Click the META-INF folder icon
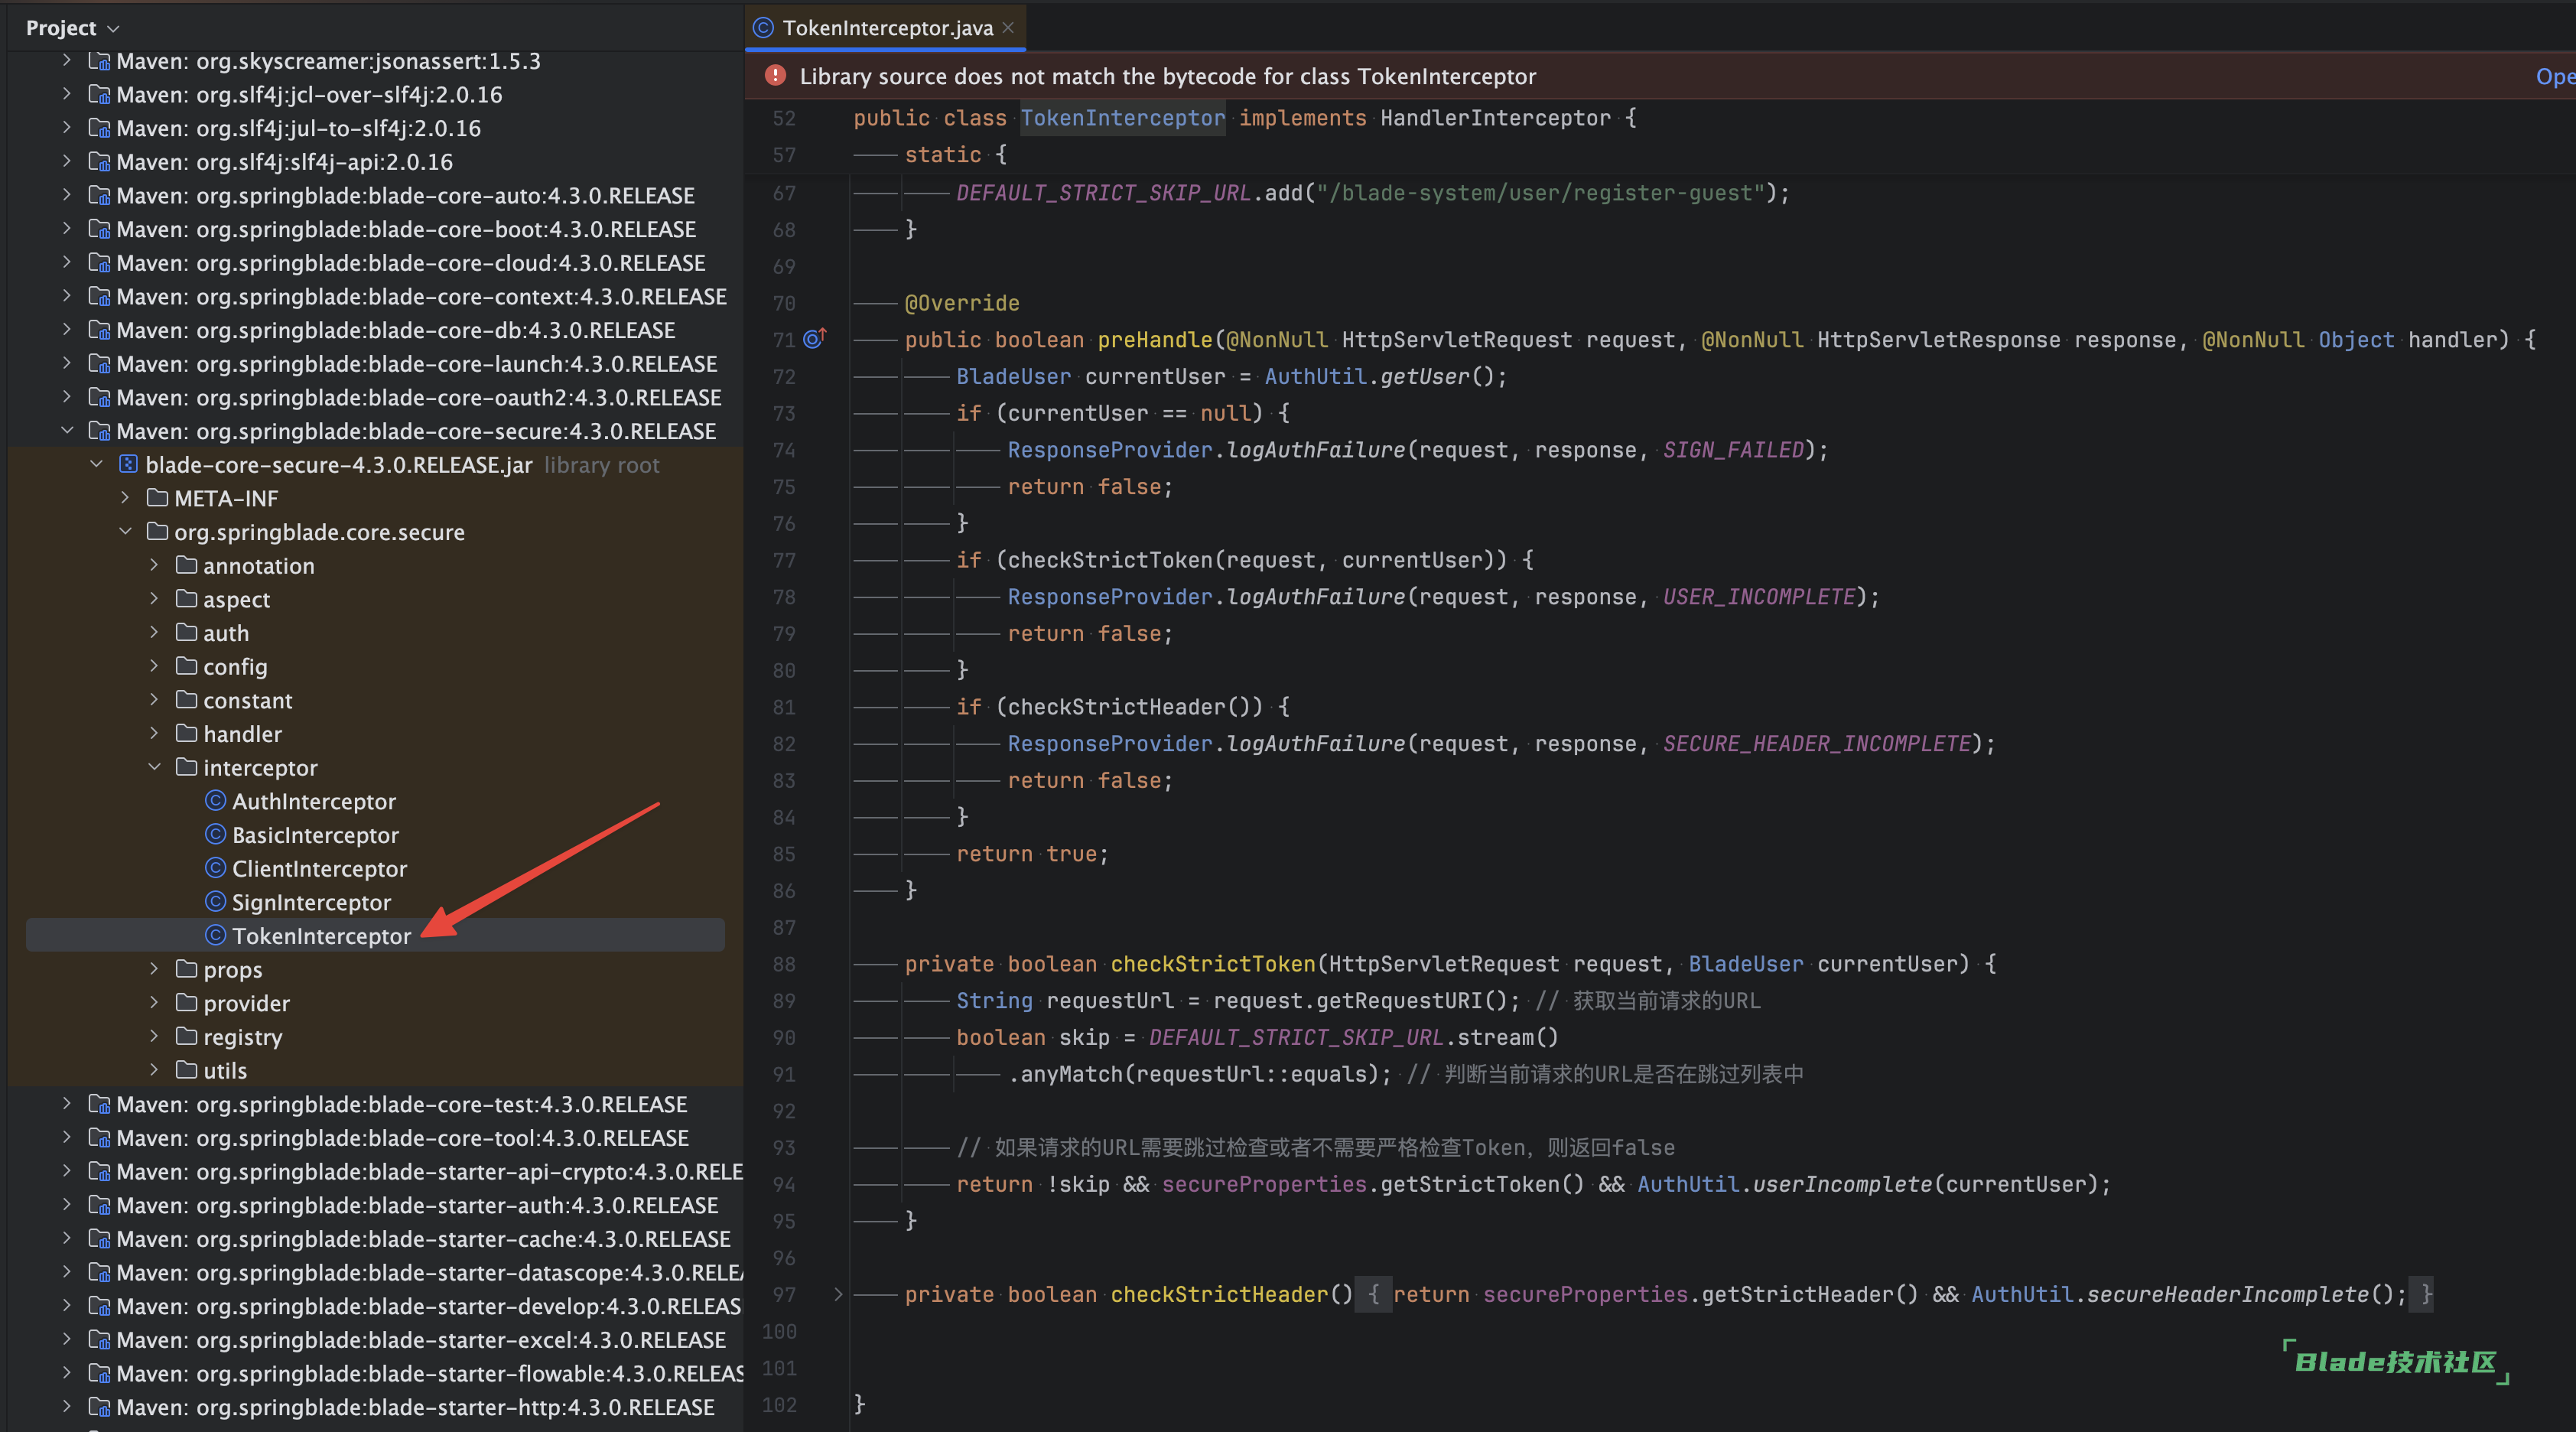Screen dimensions: 2576x1432 [157, 498]
